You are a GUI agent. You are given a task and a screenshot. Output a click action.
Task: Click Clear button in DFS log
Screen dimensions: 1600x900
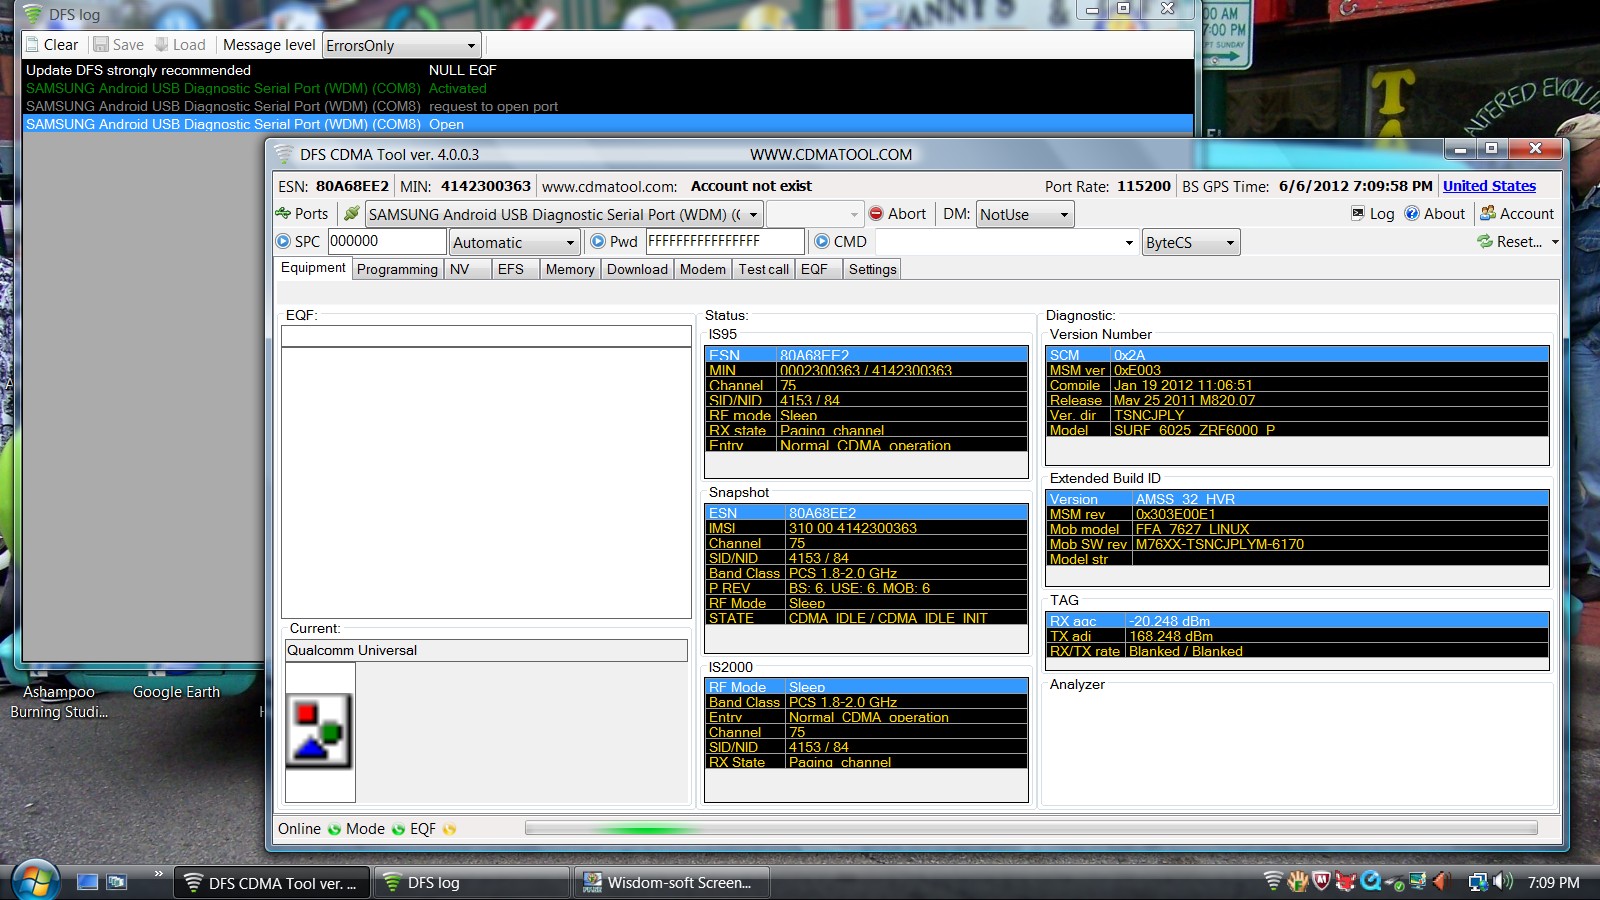click(x=51, y=45)
